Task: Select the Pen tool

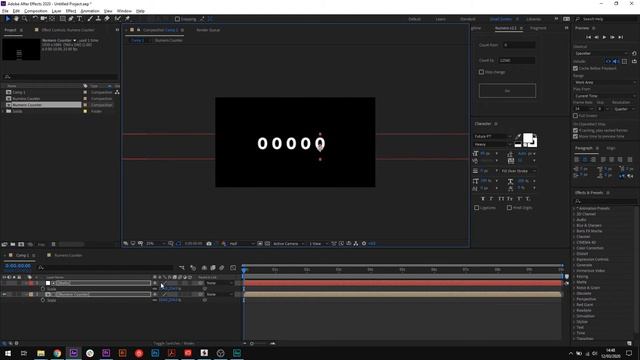Action: click(71, 19)
